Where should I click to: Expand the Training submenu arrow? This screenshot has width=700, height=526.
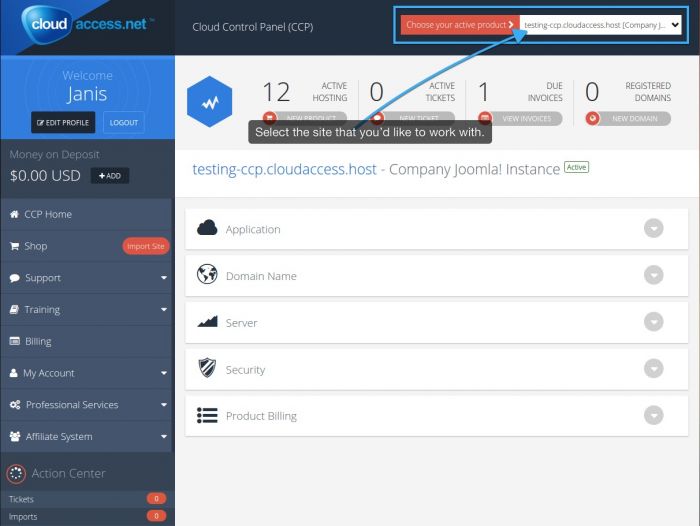(x=164, y=309)
